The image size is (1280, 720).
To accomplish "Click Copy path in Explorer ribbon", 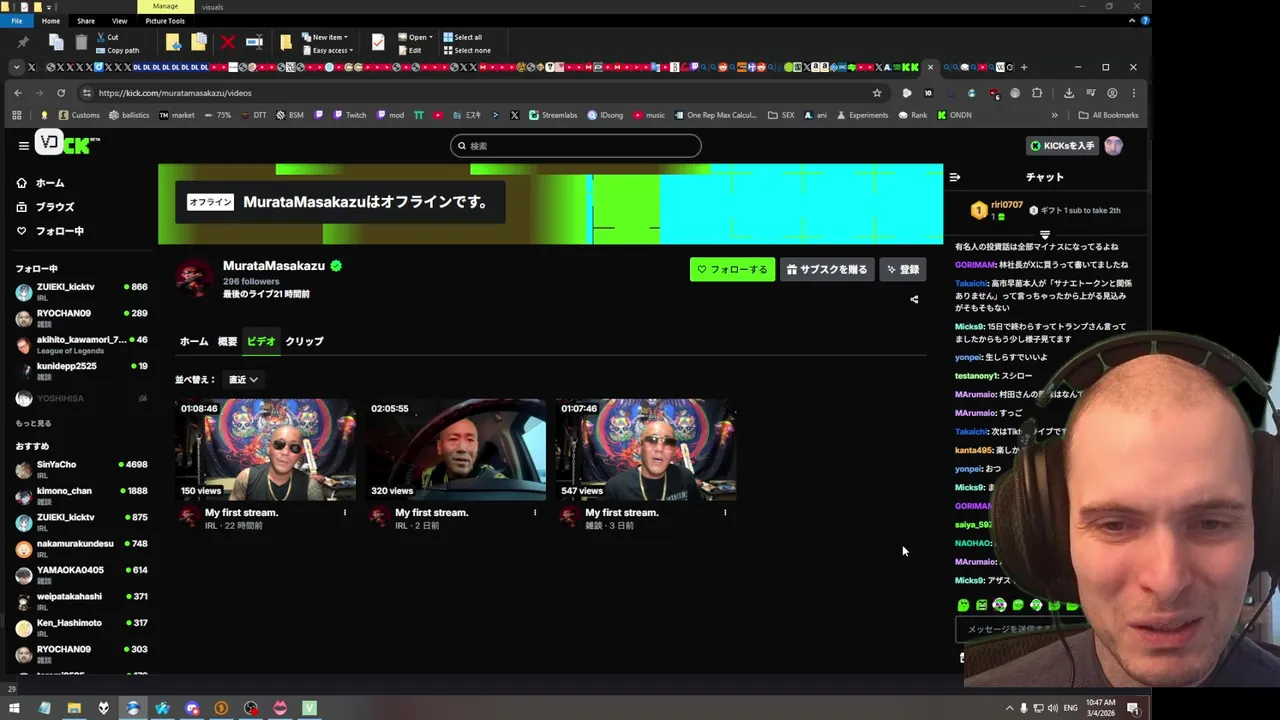I will [117, 50].
